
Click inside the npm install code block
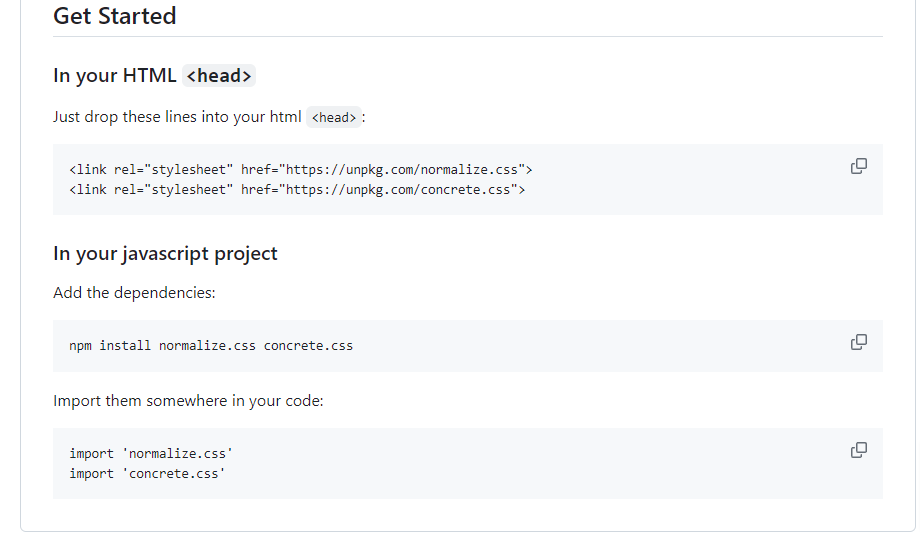211,346
